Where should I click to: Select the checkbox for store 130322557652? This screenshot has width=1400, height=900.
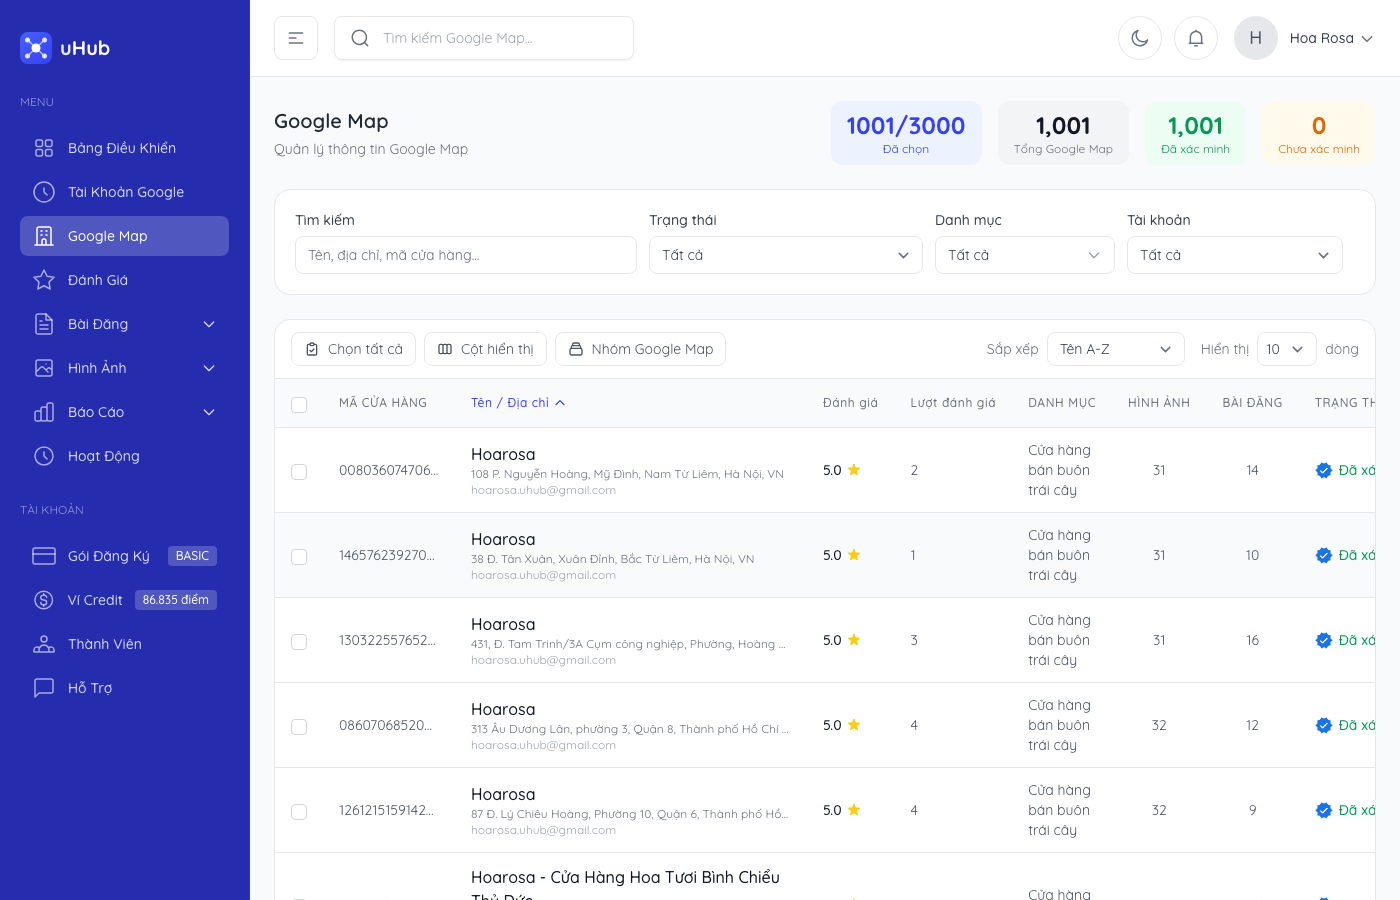(x=299, y=641)
